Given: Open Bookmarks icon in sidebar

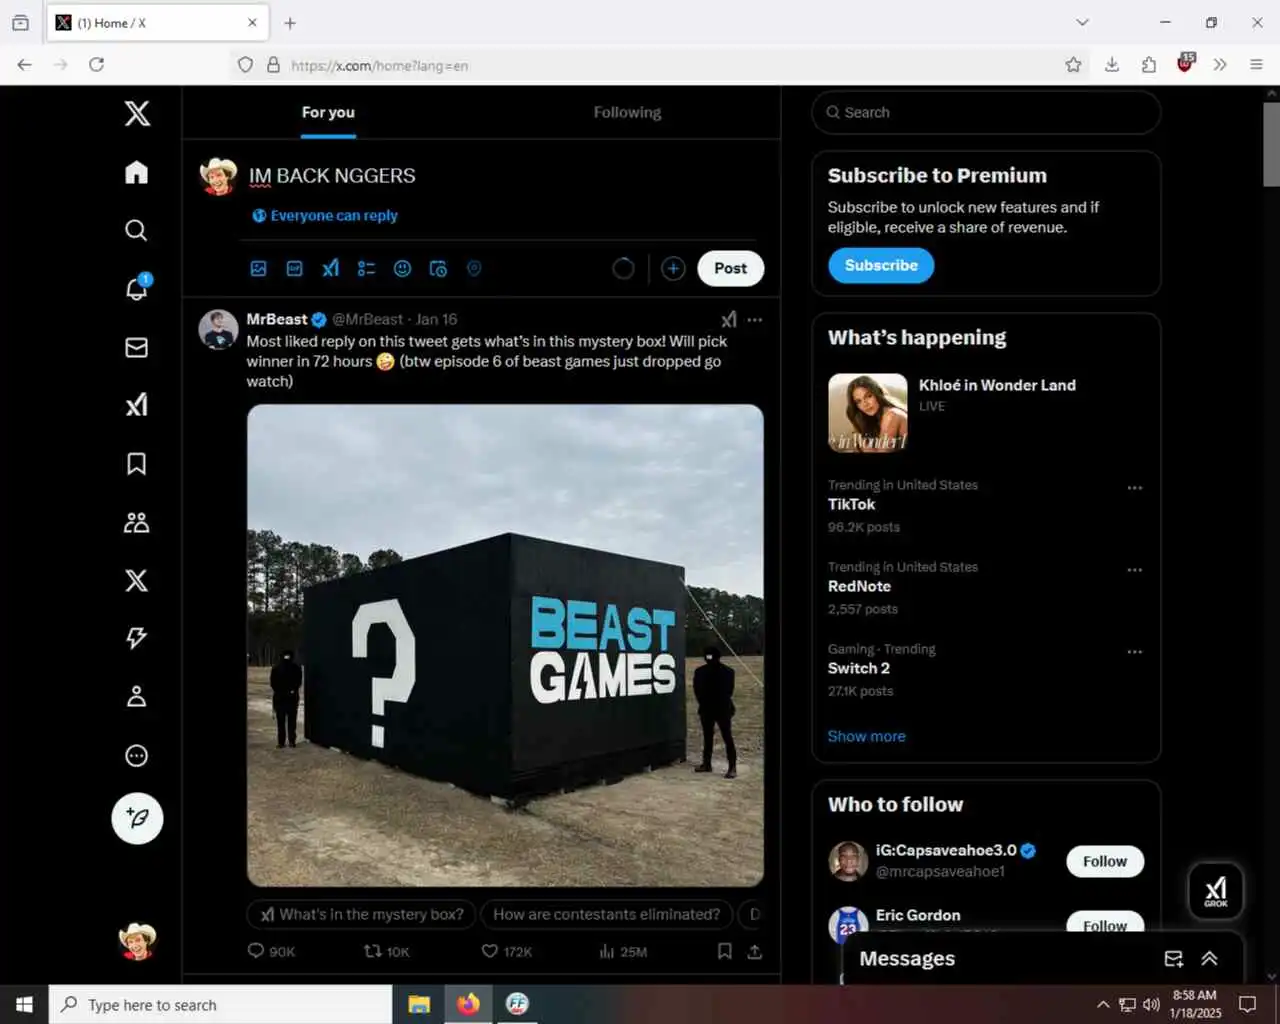Looking at the screenshot, I should 137,464.
